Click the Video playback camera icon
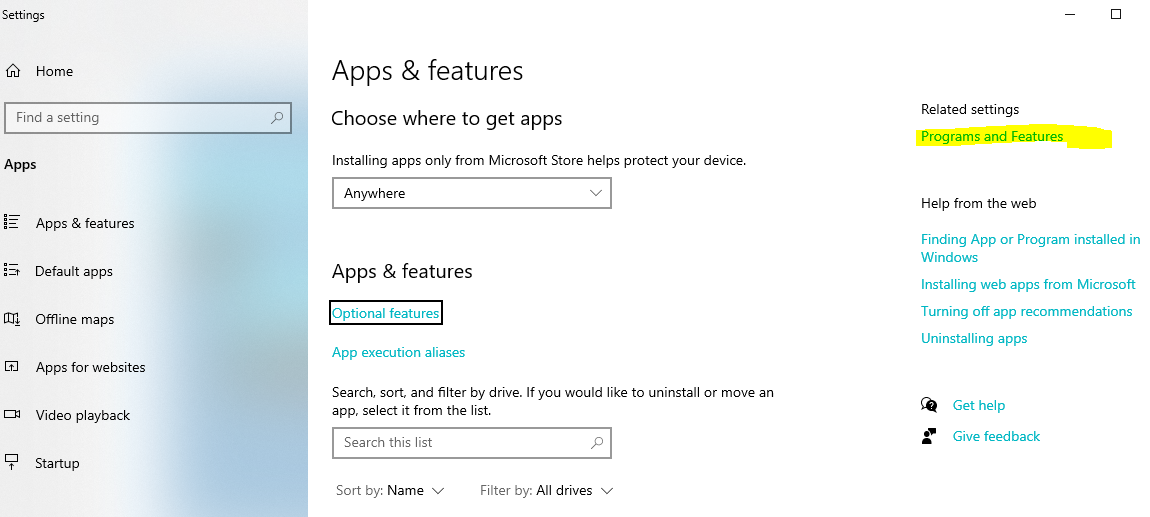Viewport: 1150px width, 517px height. [x=12, y=415]
